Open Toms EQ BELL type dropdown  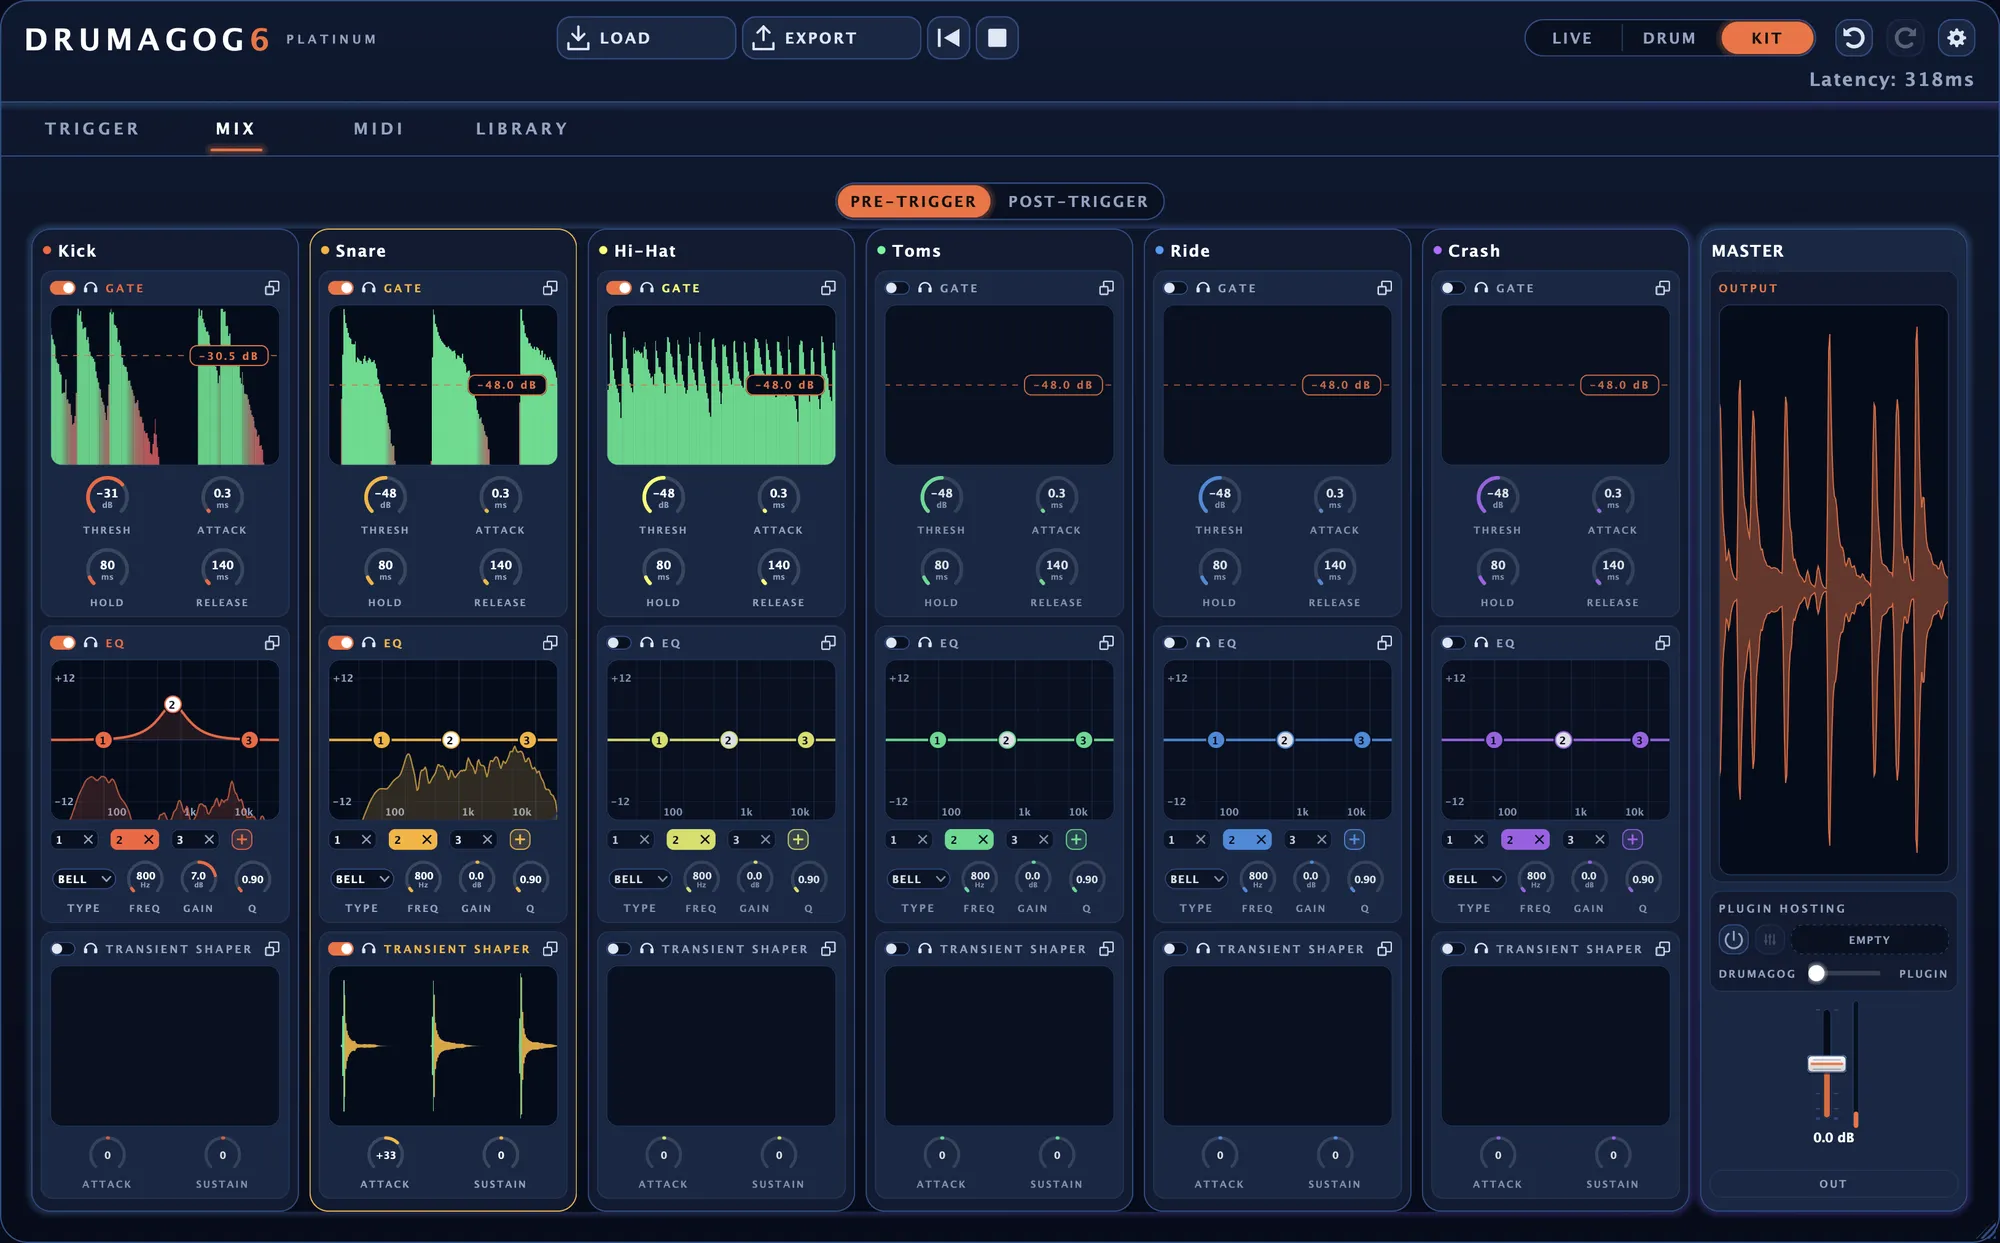(918, 880)
